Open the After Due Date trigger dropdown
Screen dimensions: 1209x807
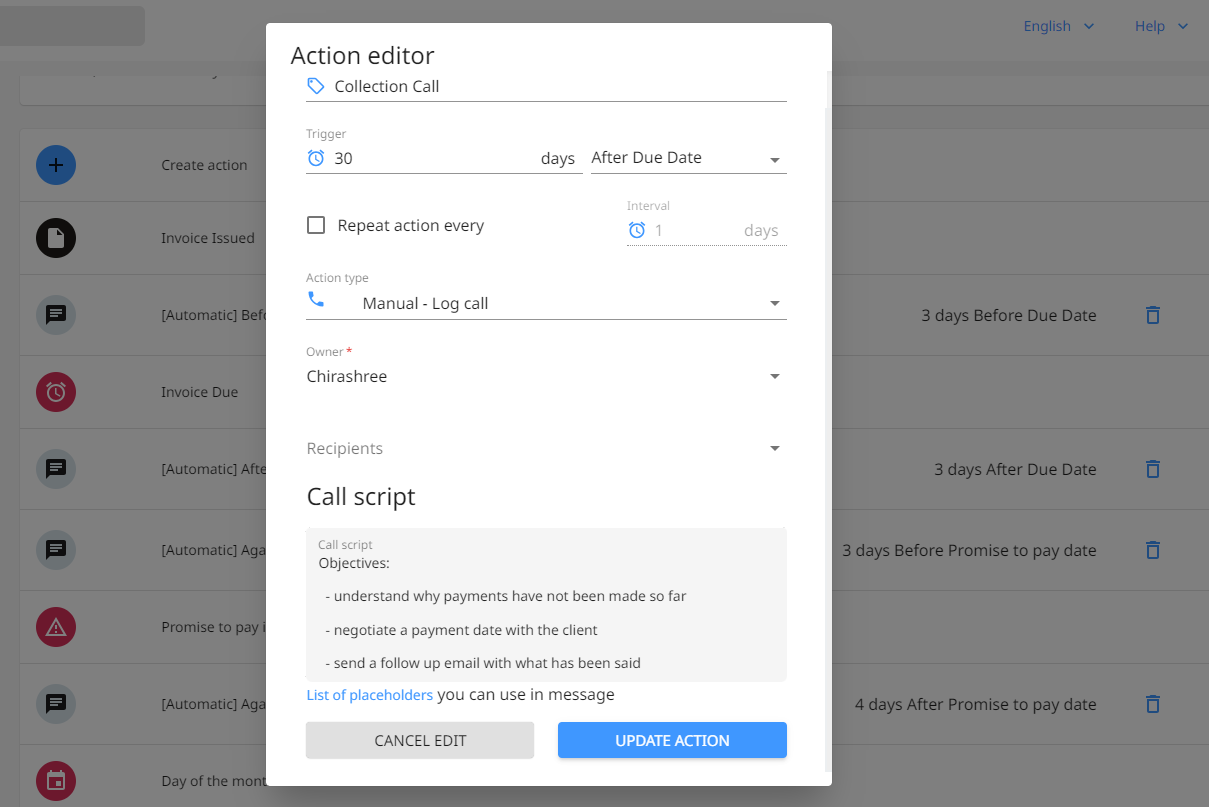tap(688, 158)
